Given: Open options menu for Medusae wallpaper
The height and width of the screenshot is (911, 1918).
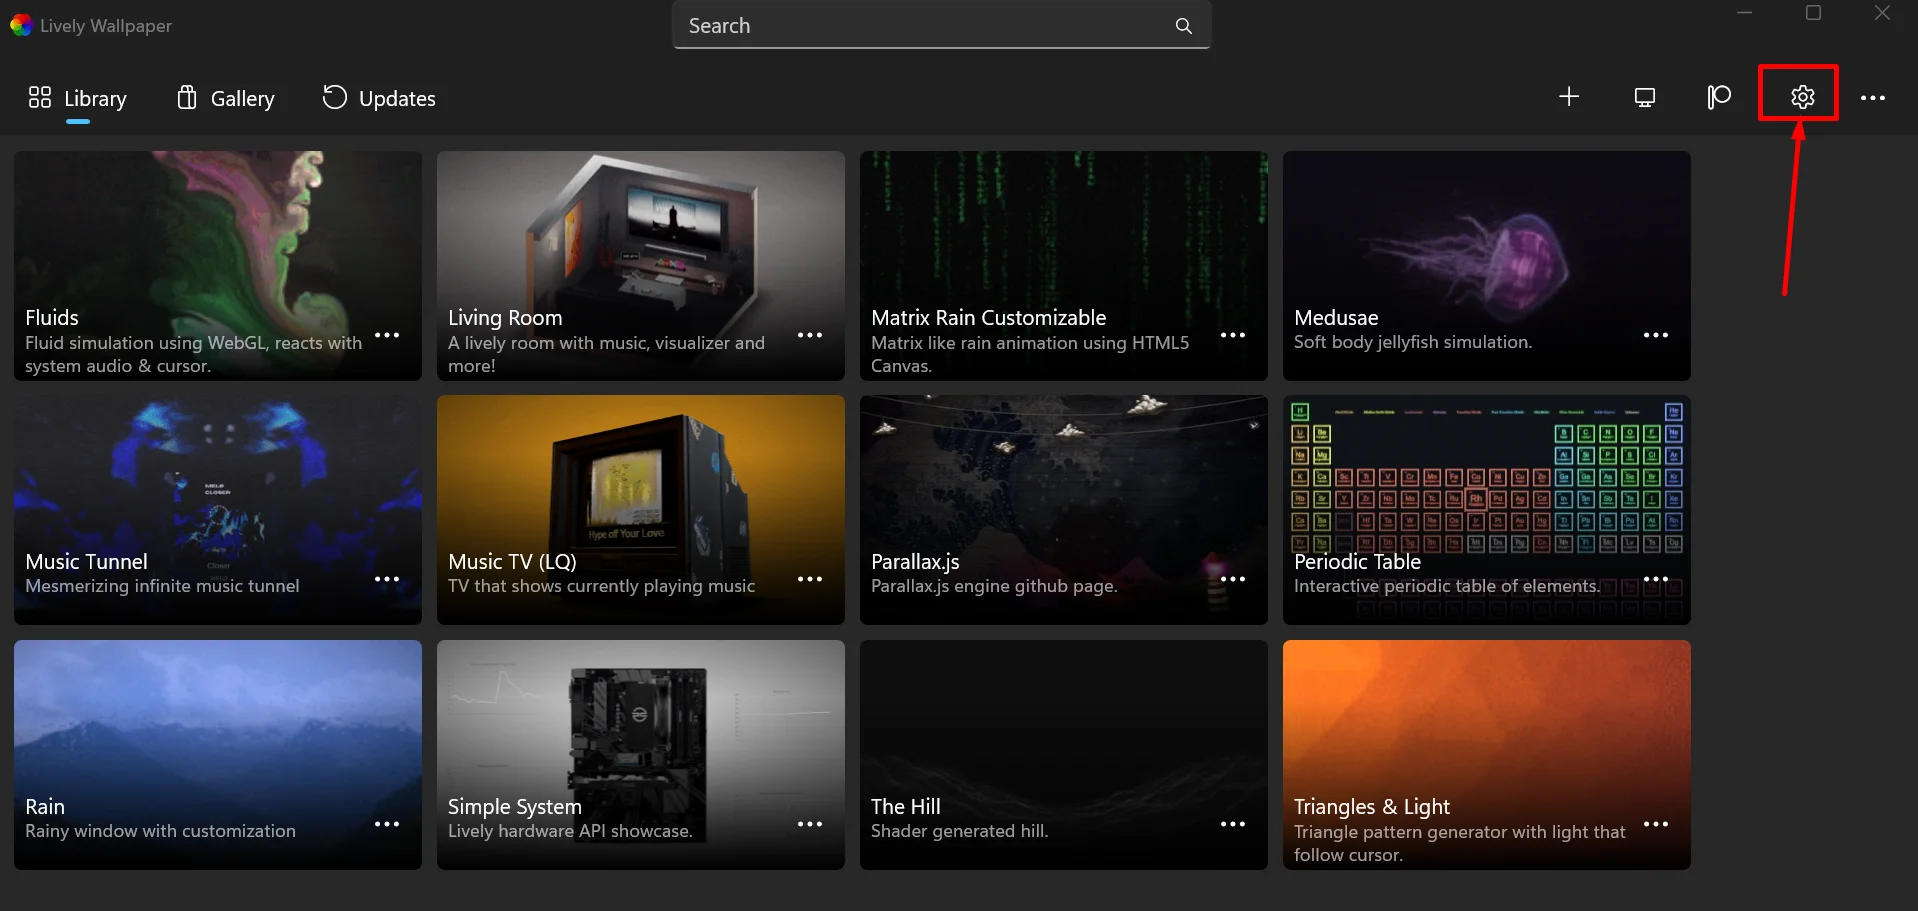Looking at the screenshot, I should click(1656, 336).
